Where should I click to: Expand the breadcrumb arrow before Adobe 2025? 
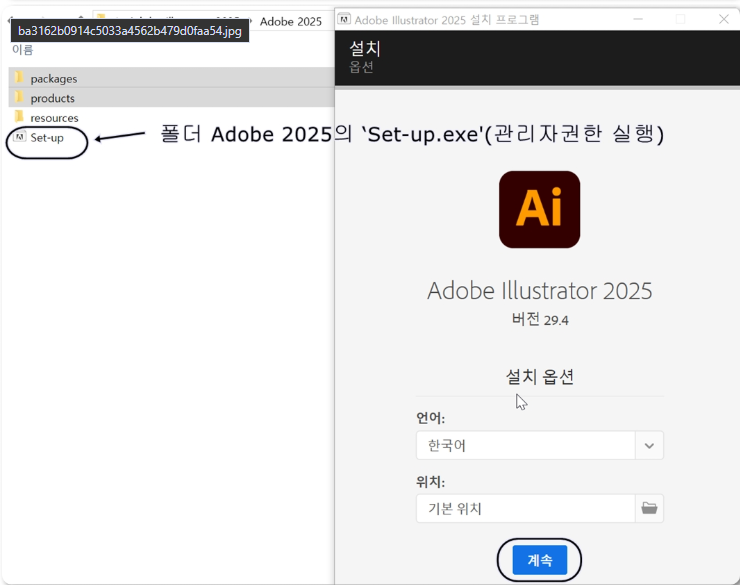click(250, 21)
